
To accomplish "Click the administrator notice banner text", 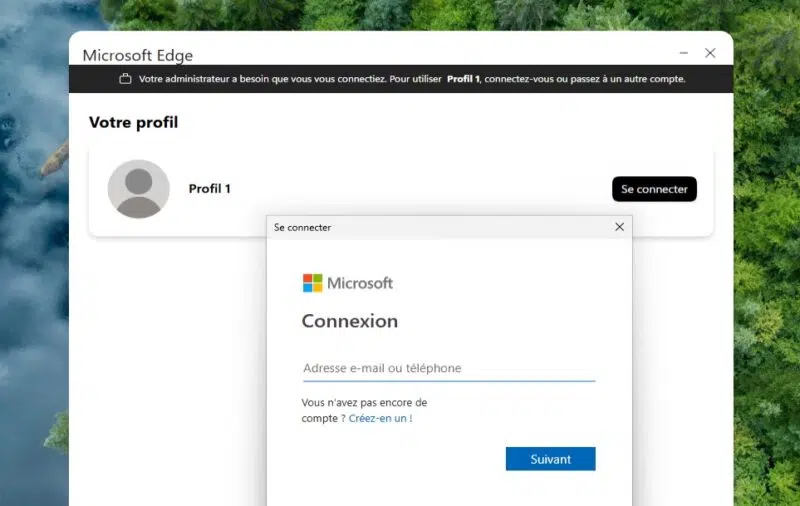I will (412, 79).
